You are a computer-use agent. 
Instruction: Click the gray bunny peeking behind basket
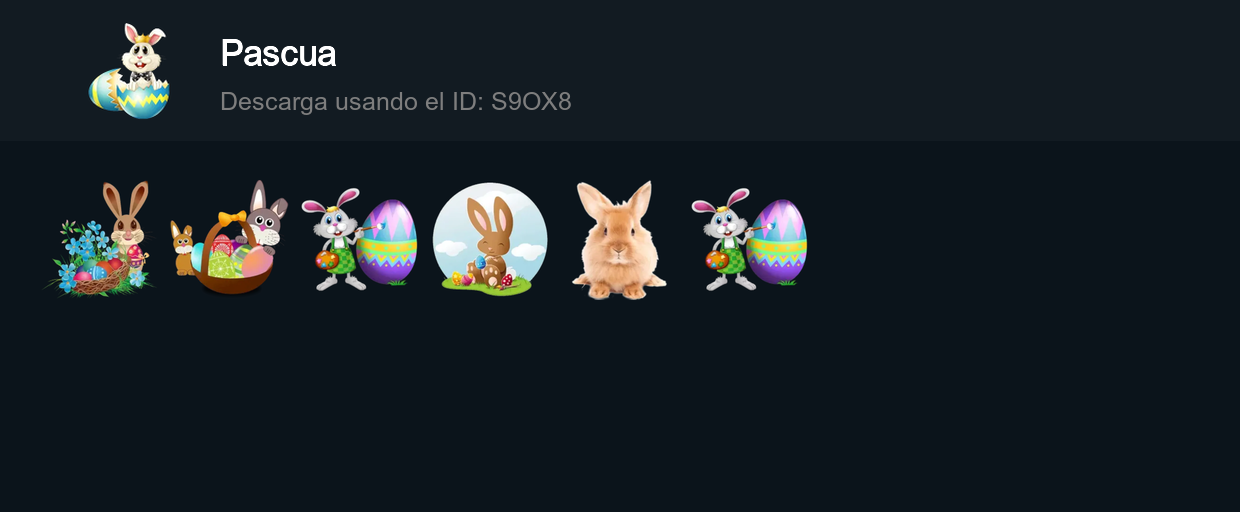pyautogui.click(x=265, y=214)
